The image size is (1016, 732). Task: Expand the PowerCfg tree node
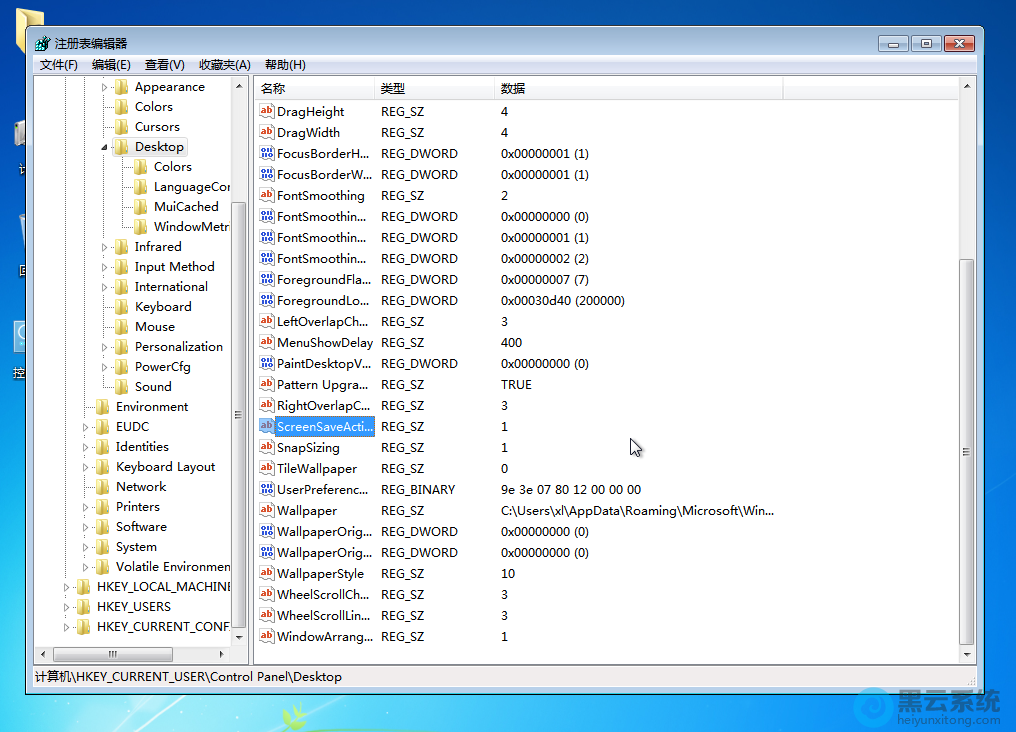click(x=105, y=367)
